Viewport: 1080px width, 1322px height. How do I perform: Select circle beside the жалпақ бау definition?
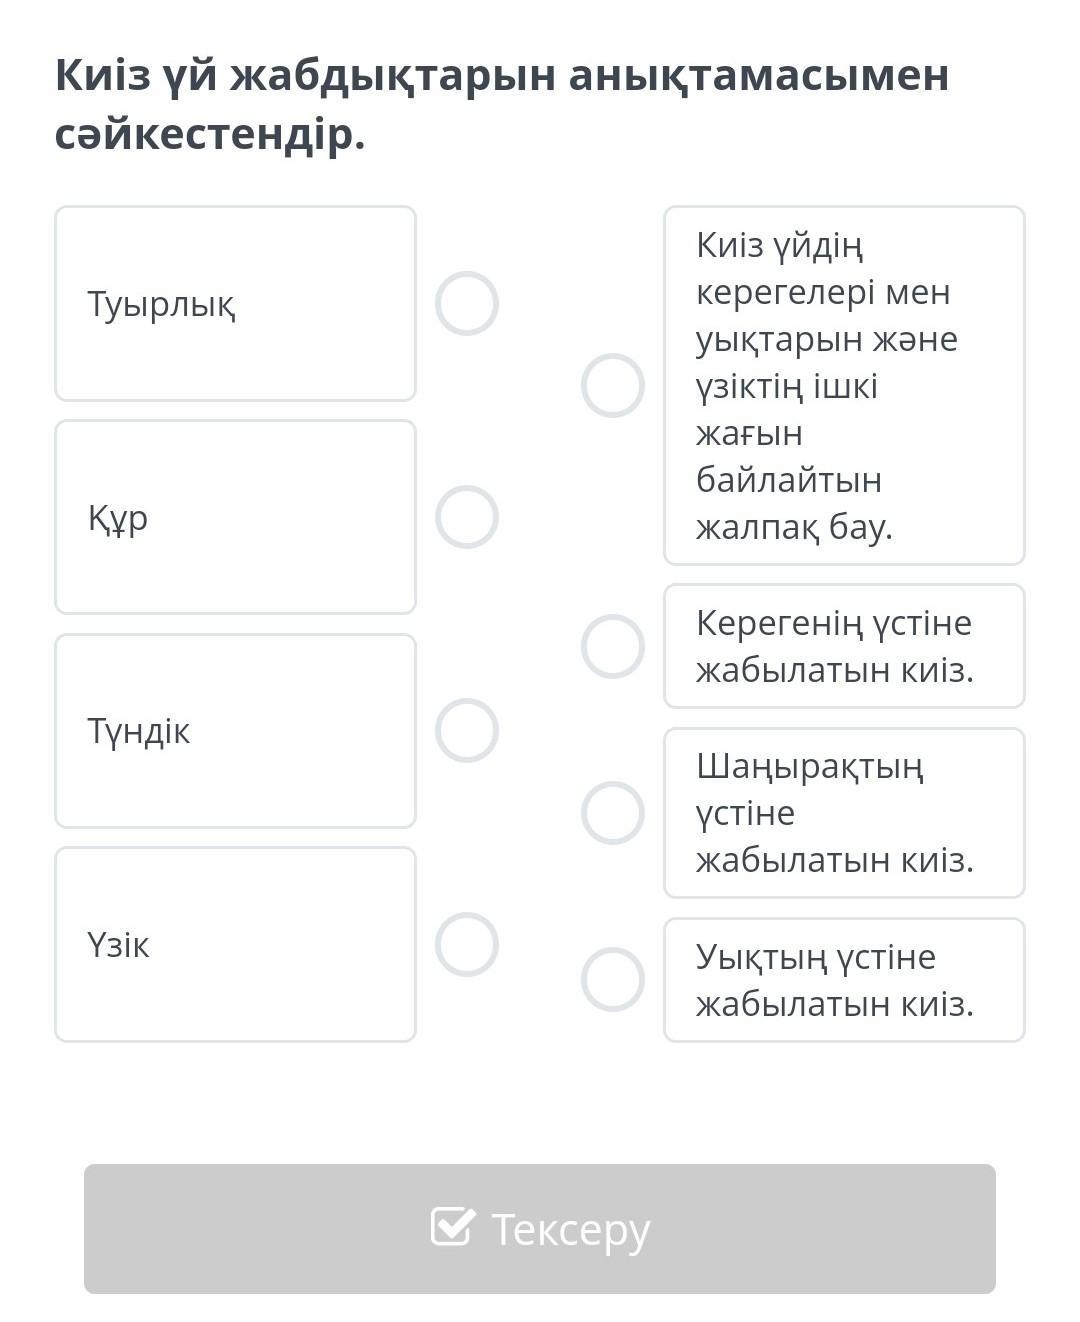point(613,385)
